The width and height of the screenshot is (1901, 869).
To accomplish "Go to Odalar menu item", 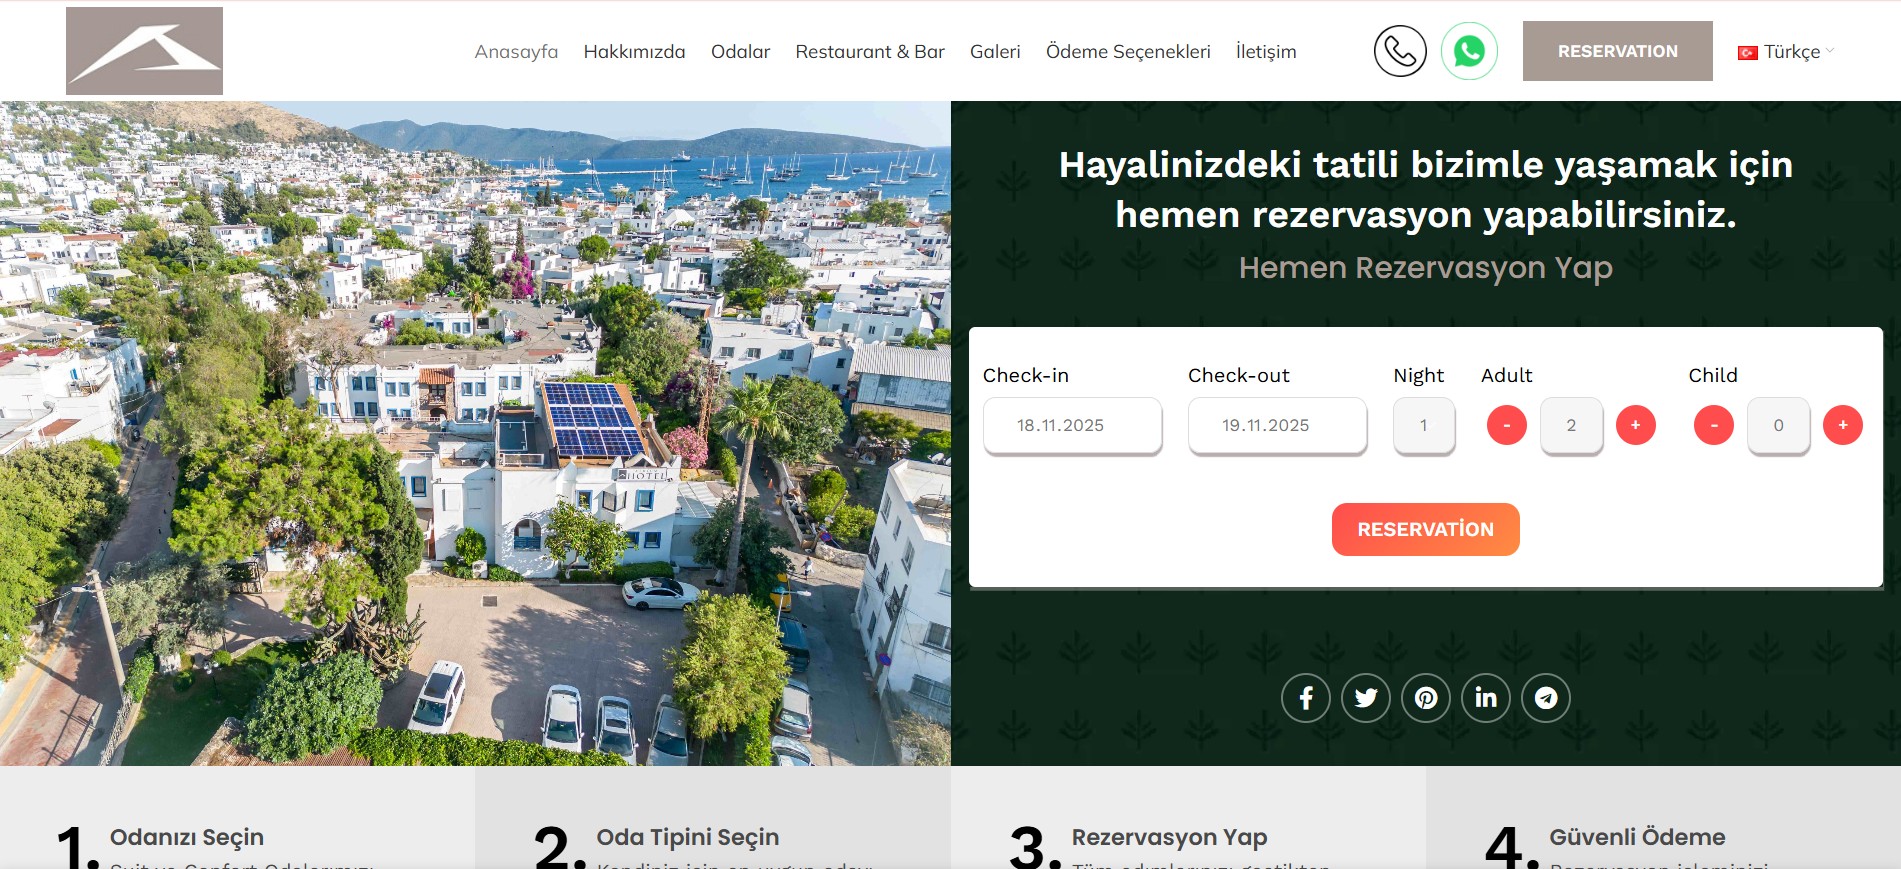I will point(740,52).
